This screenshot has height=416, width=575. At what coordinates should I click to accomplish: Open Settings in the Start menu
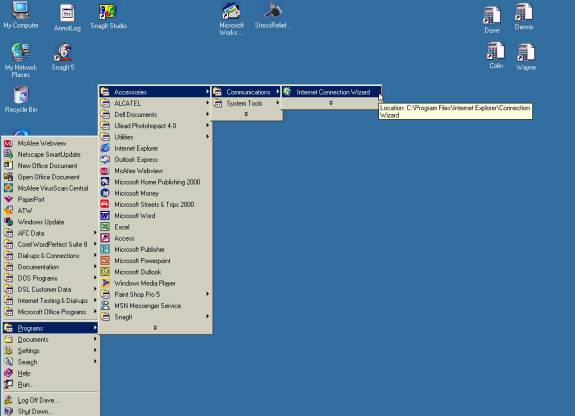coord(51,351)
